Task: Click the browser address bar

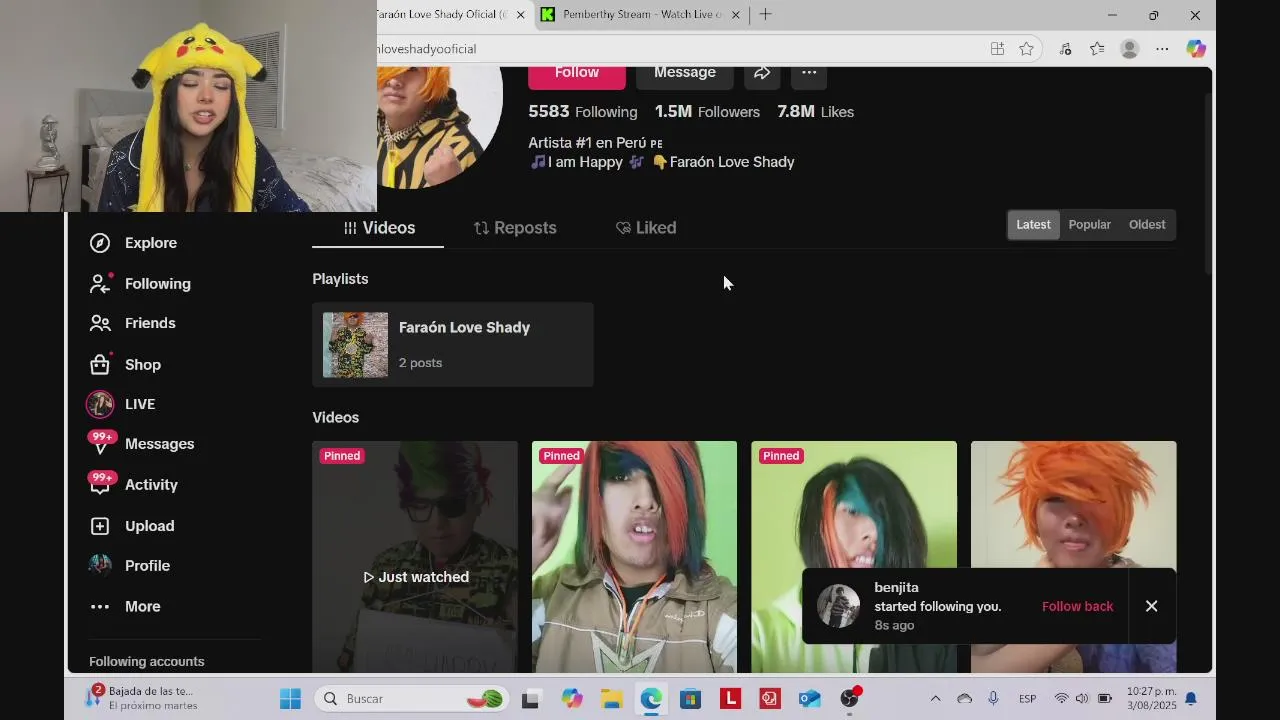Action: coord(680,49)
